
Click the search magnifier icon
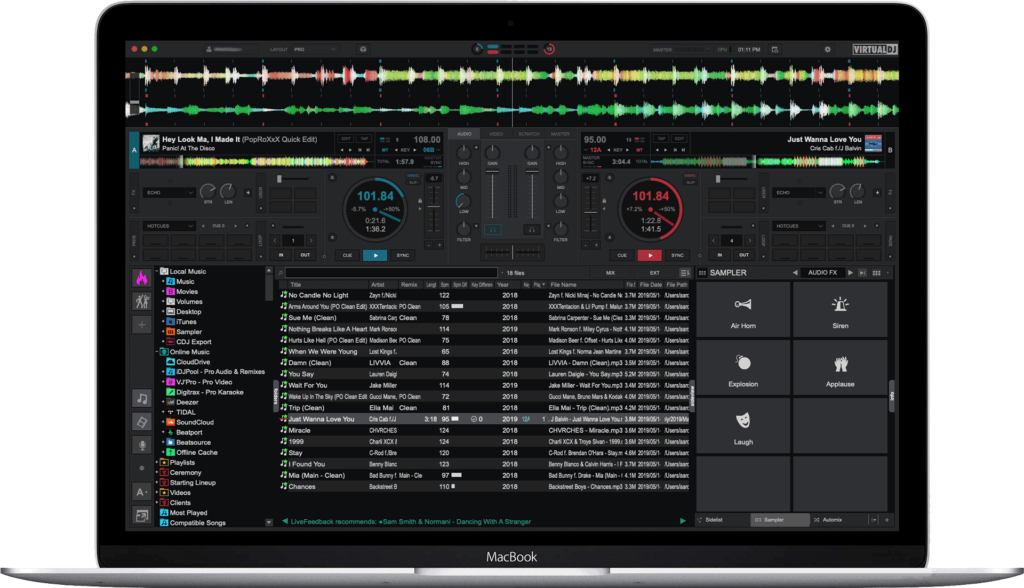pos(281,273)
